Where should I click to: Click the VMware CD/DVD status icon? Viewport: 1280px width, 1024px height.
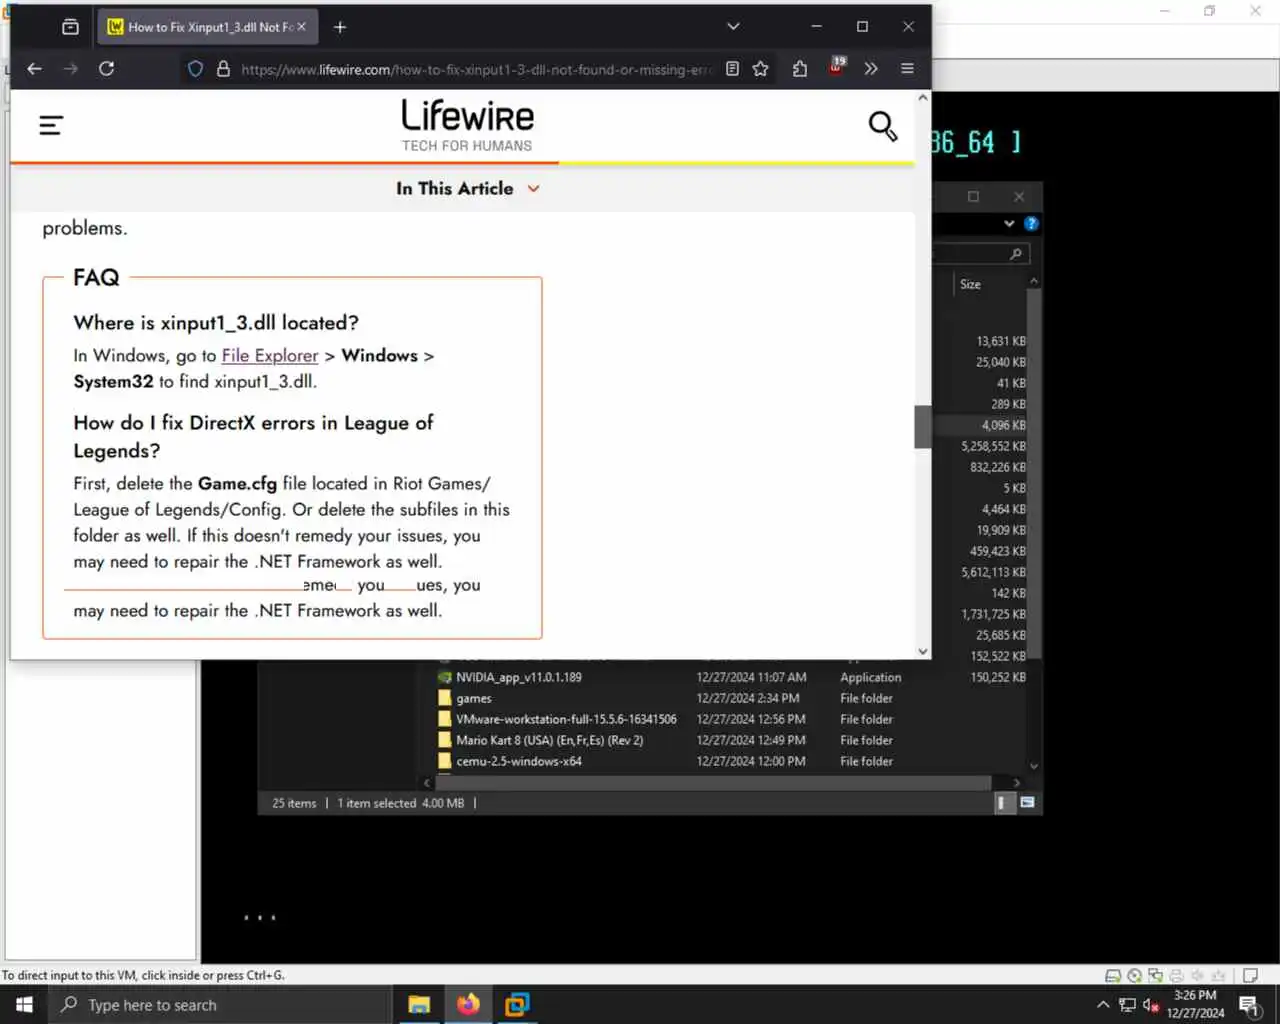(1134, 975)
